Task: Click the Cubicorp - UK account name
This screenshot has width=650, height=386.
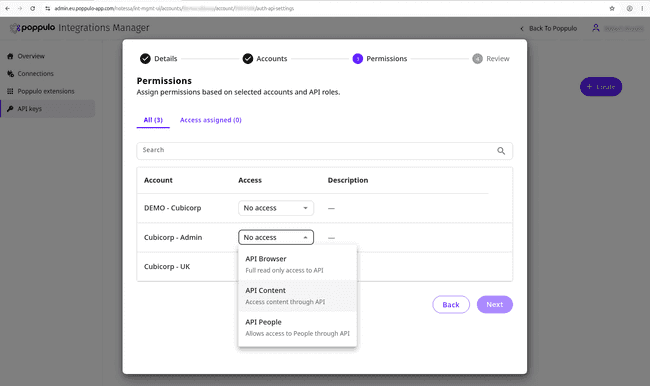Action: (x=167, y=266)
